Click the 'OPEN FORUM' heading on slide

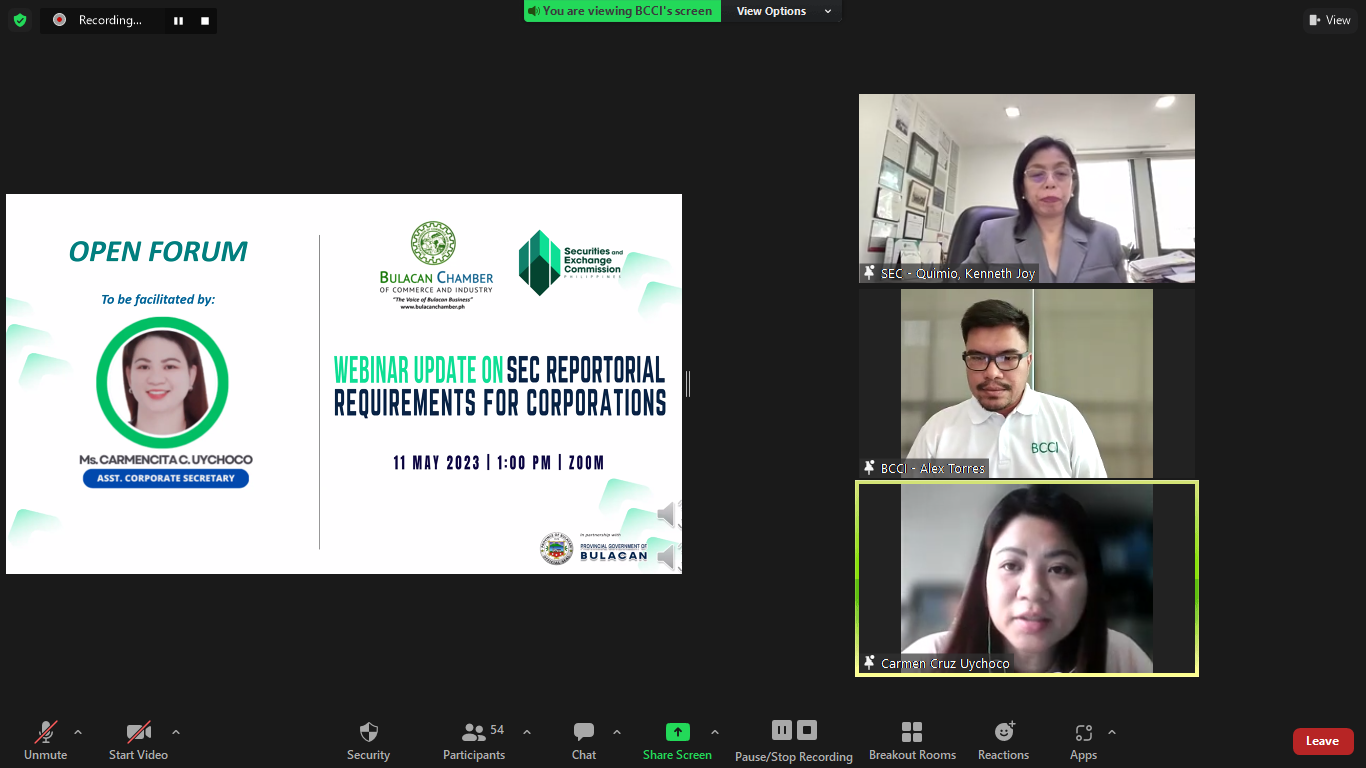[x=158, y=252]
